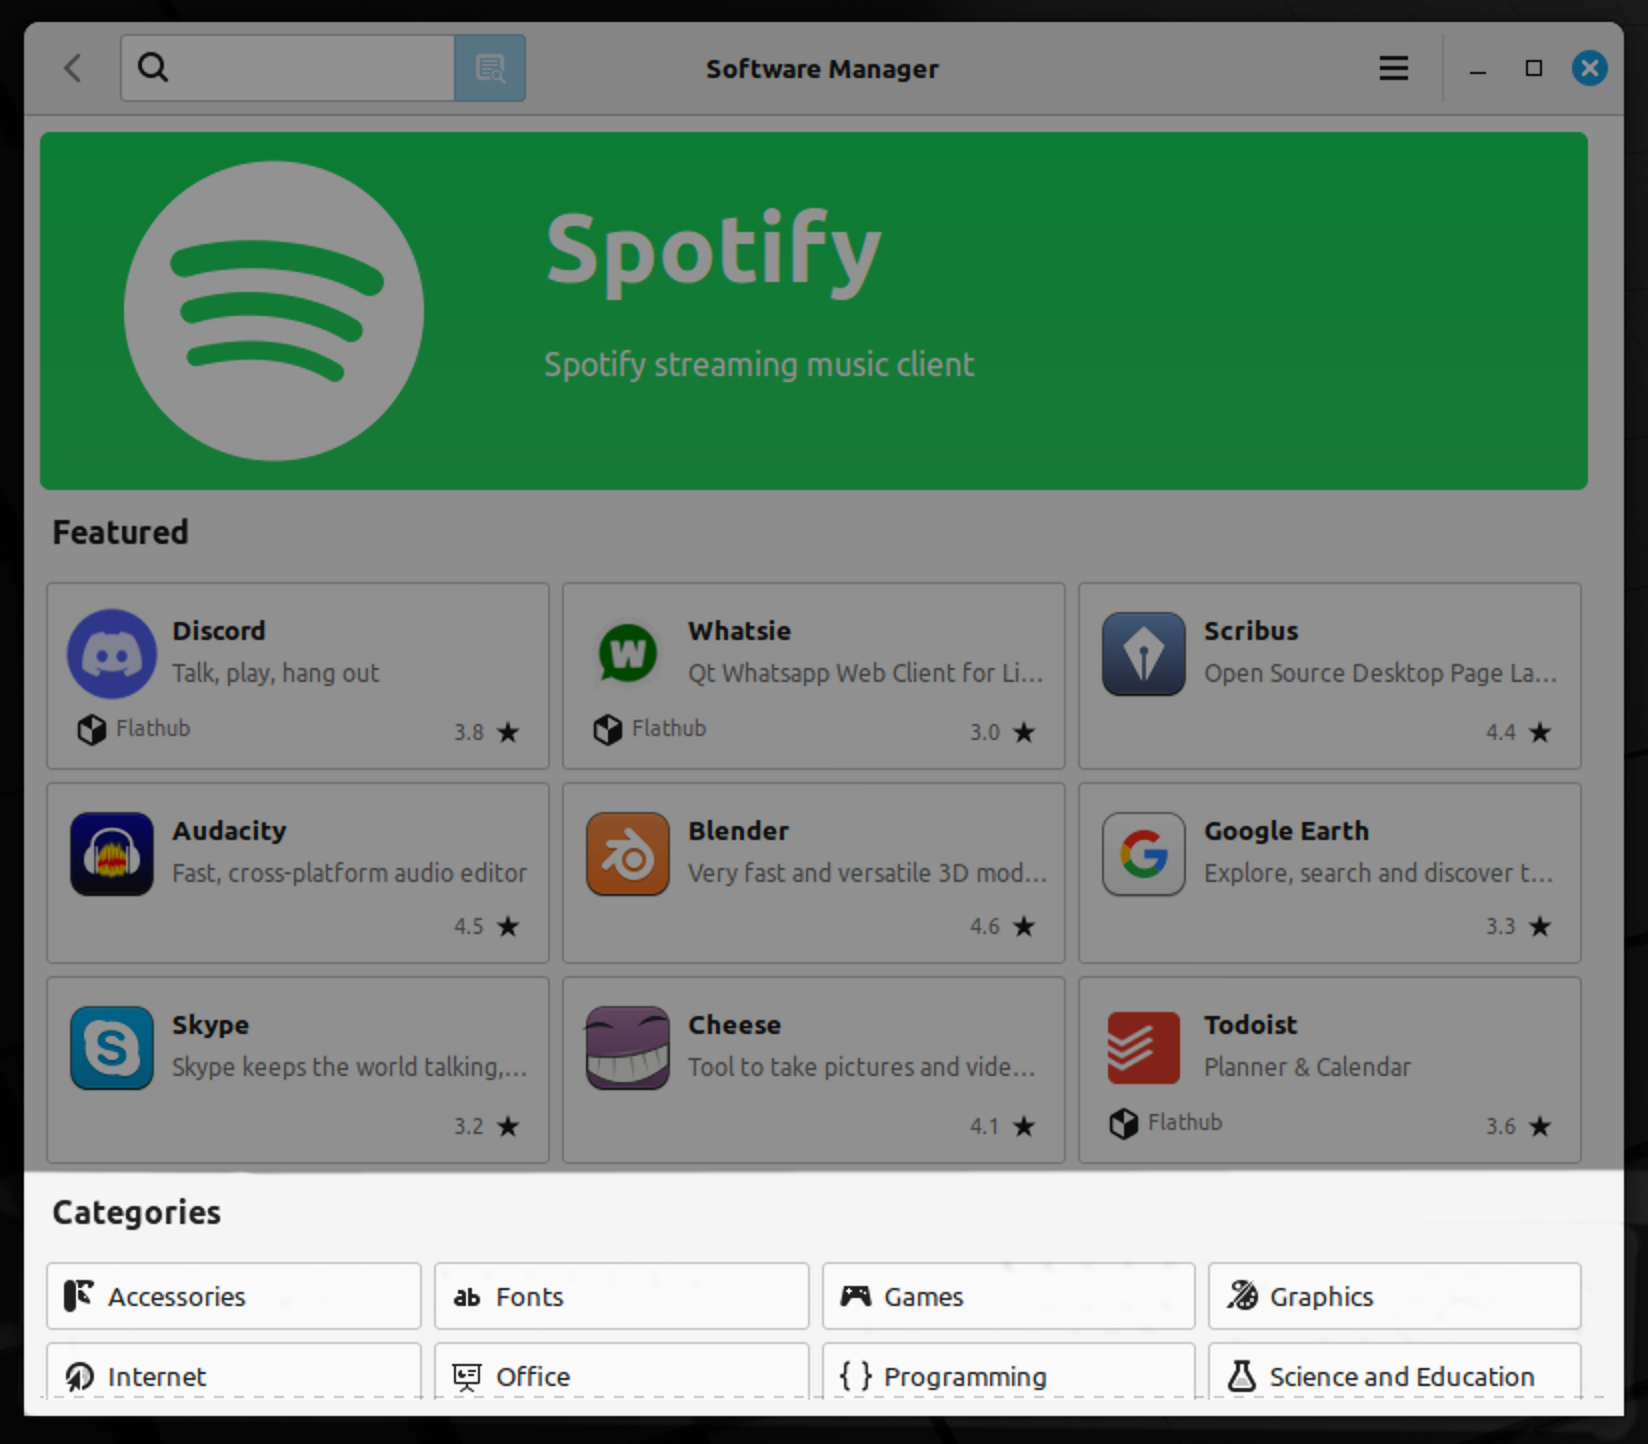
Task: Select the Google Earth title
Action: click(1286, 831)
